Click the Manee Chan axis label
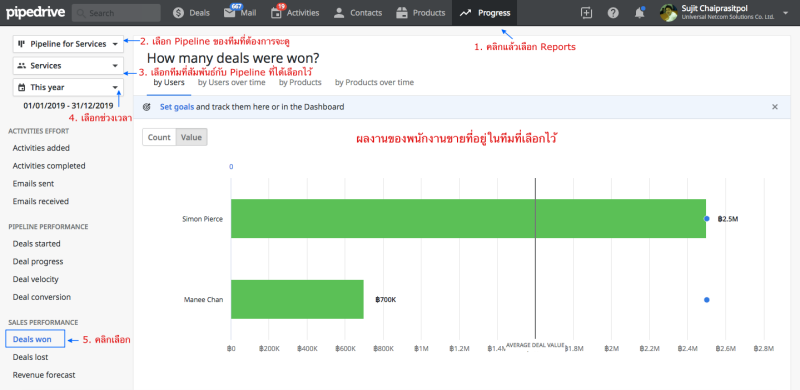 point(203,300)
